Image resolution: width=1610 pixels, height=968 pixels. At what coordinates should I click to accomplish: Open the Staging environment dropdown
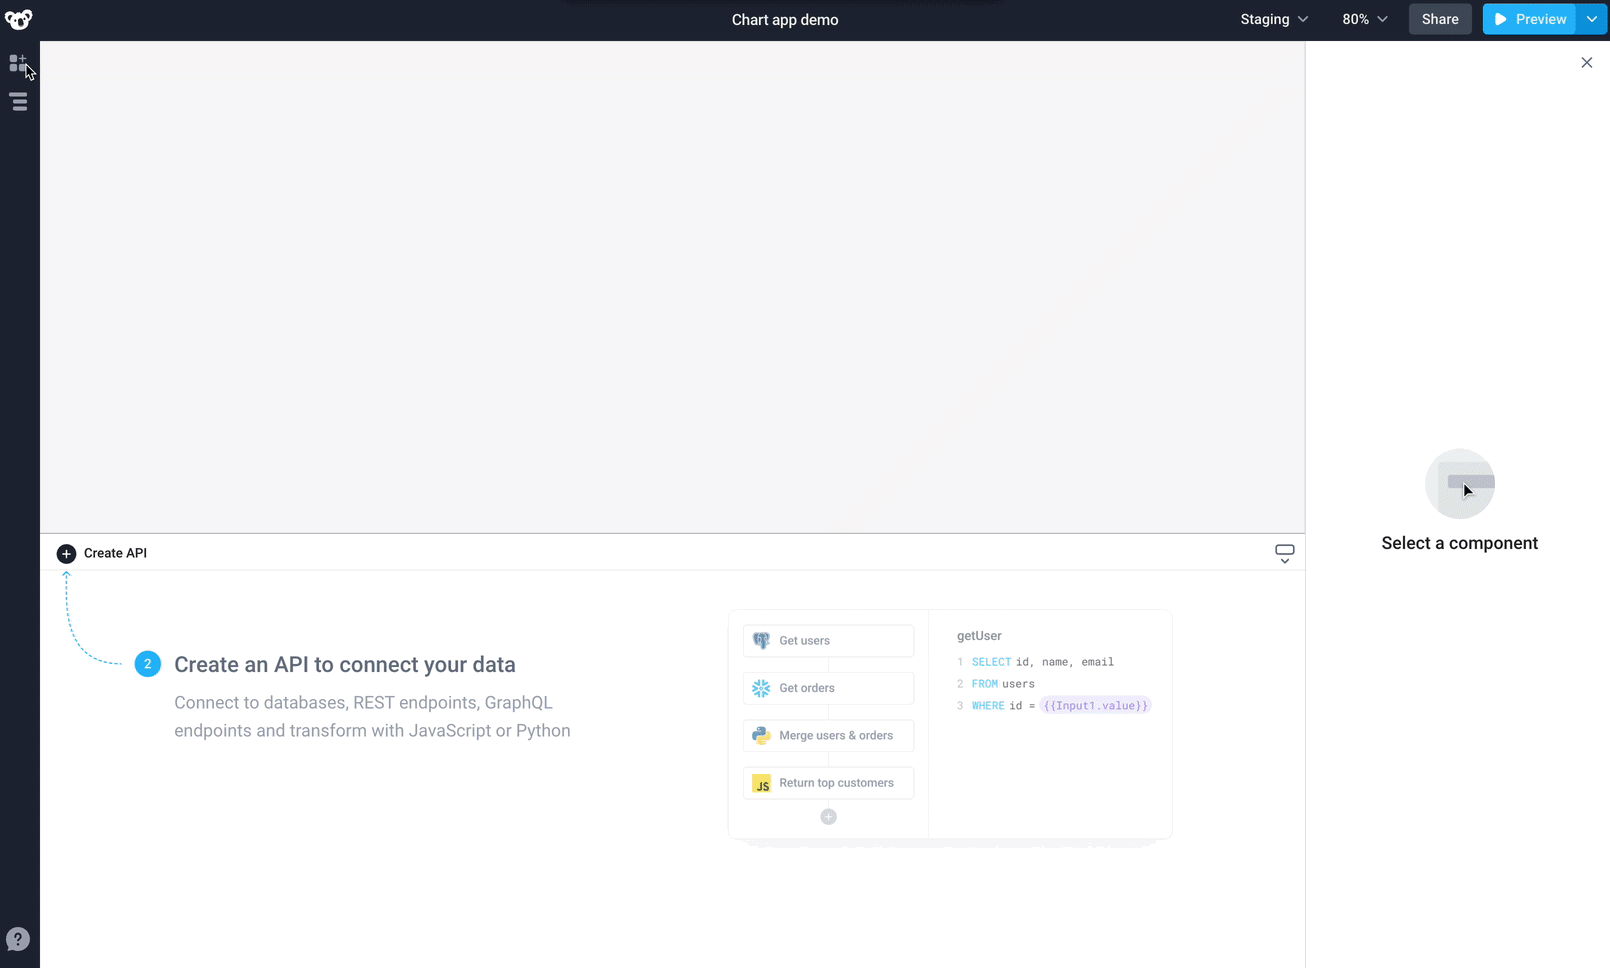(1273, 19)
